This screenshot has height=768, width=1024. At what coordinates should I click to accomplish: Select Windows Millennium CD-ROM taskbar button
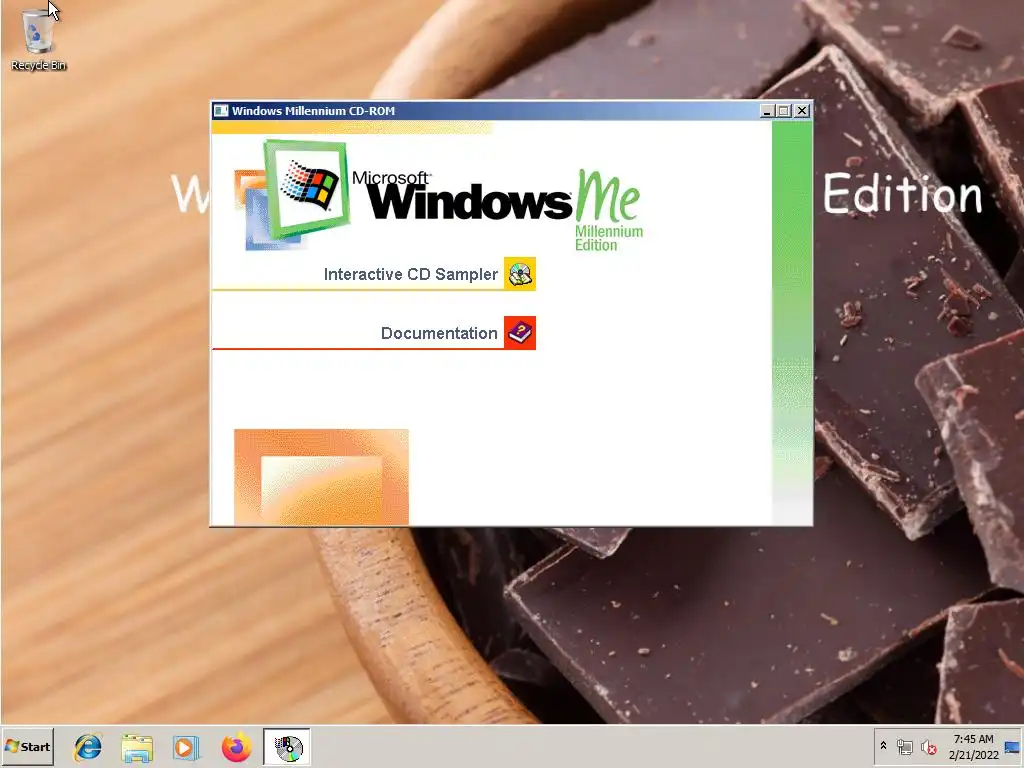tap(287, 747)
